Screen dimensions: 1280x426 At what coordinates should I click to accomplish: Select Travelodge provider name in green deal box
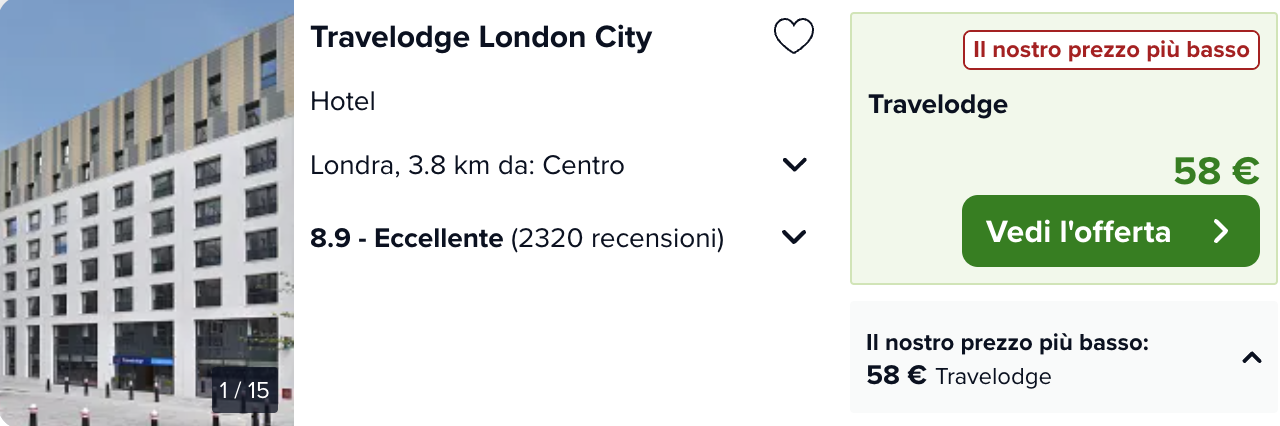938,104
